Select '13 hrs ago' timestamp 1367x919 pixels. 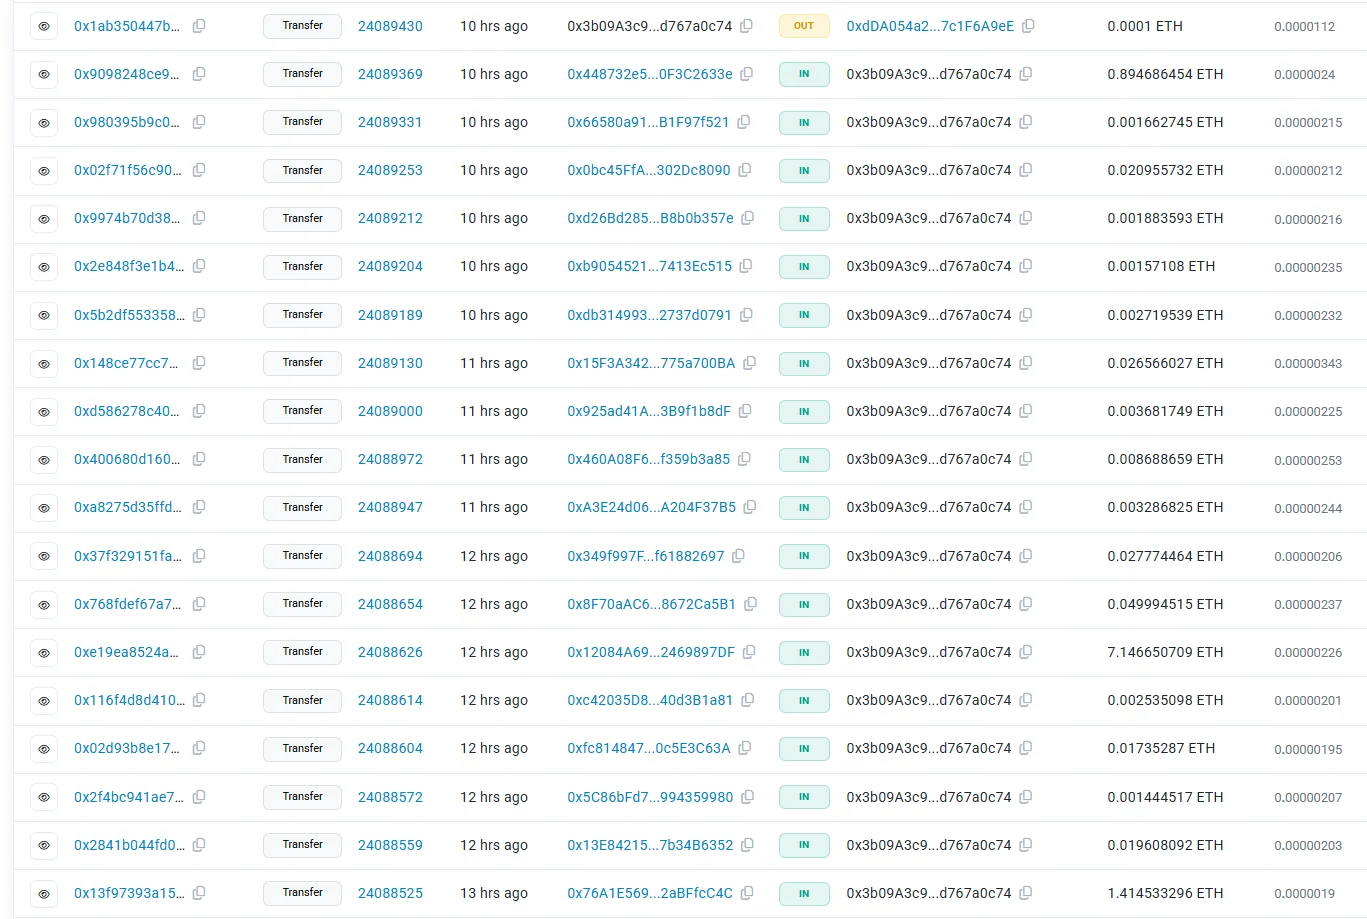[494, 893]
